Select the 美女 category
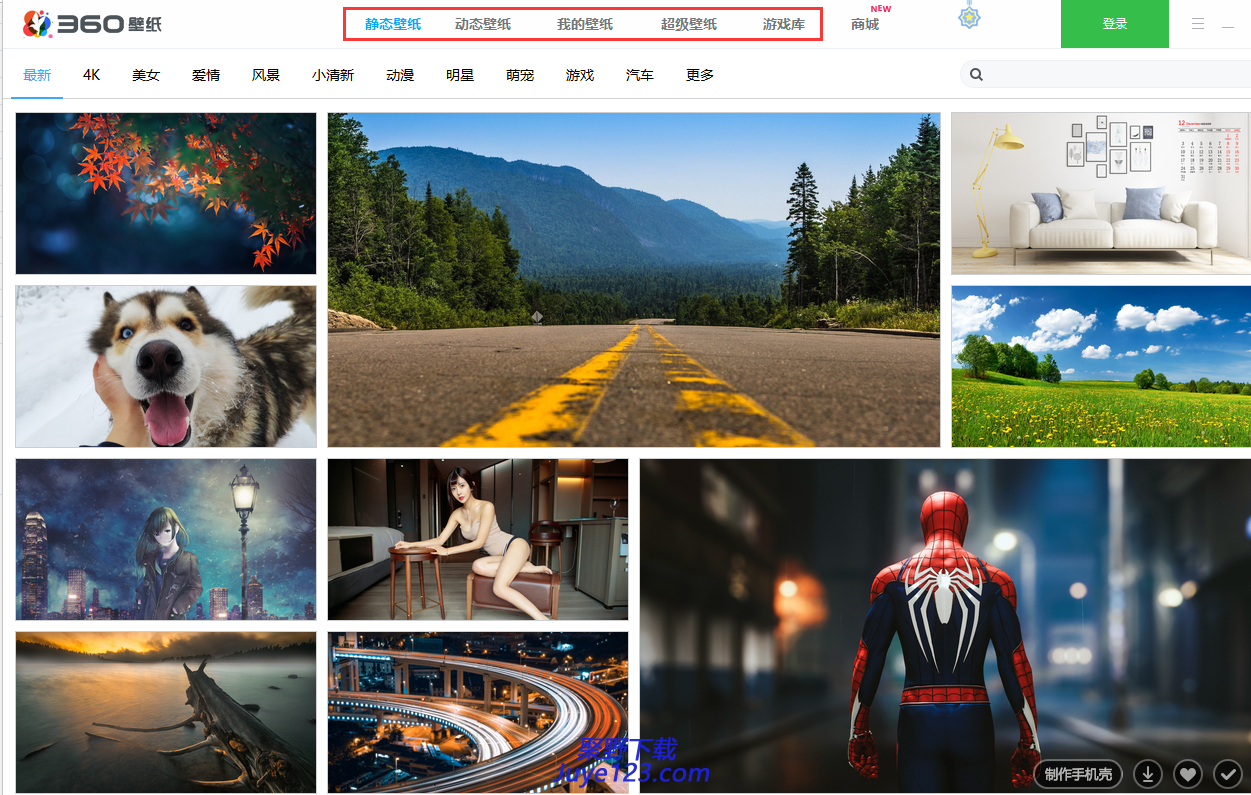 coord(146,75)
